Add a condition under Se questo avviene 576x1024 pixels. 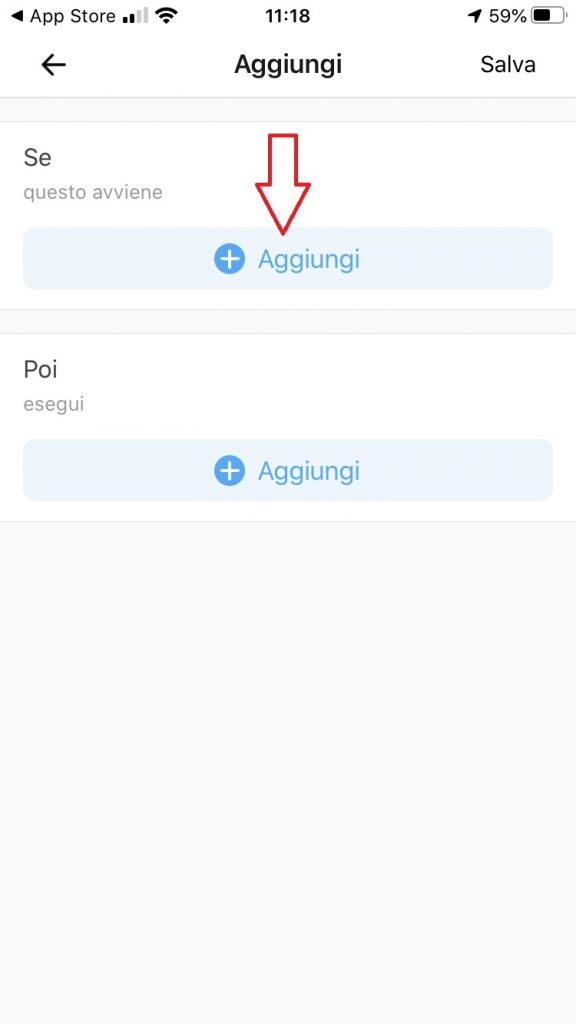point(288,259)
